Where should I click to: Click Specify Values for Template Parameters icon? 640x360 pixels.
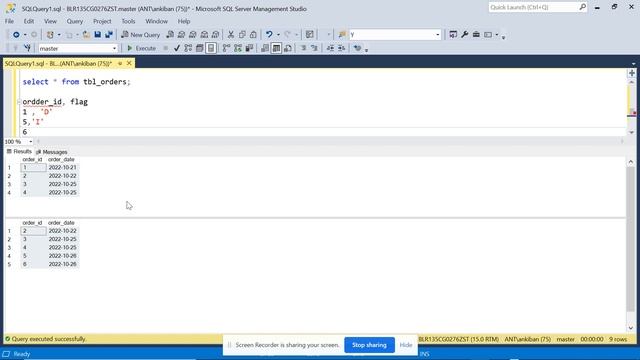(x=358, y=48)
